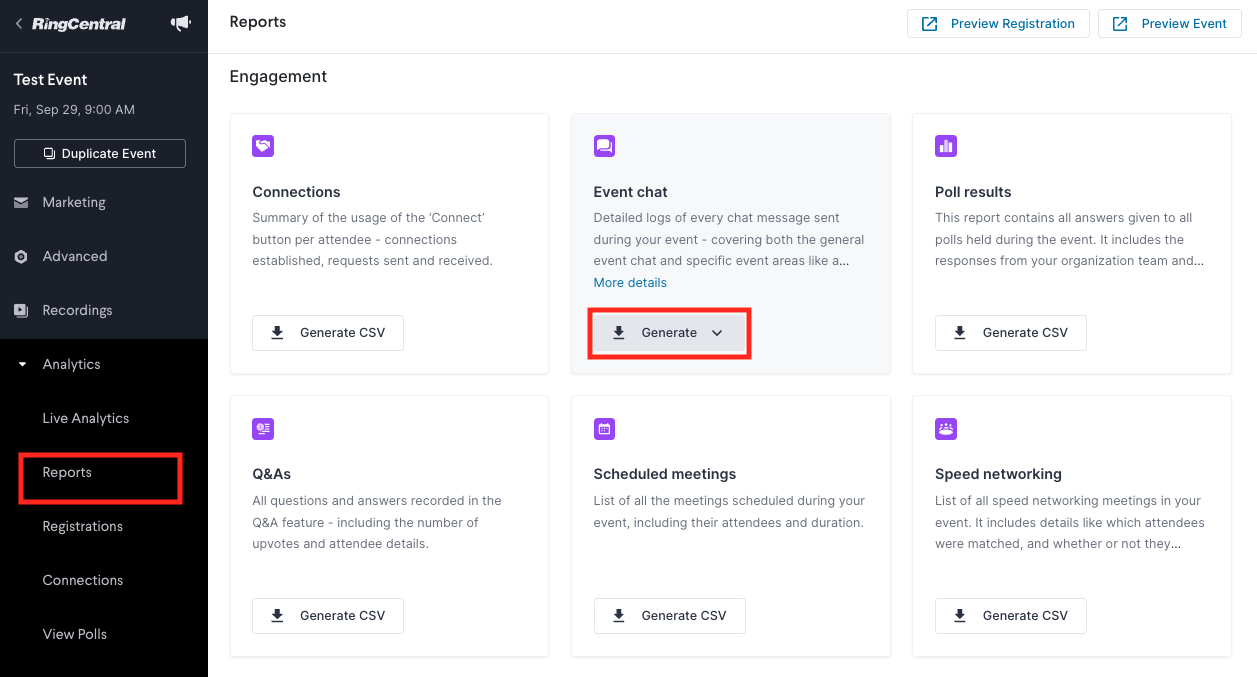The width and height of the screenshot is (1257, 677).
Task: Click Preview Registration button
Action: [998, 24]
